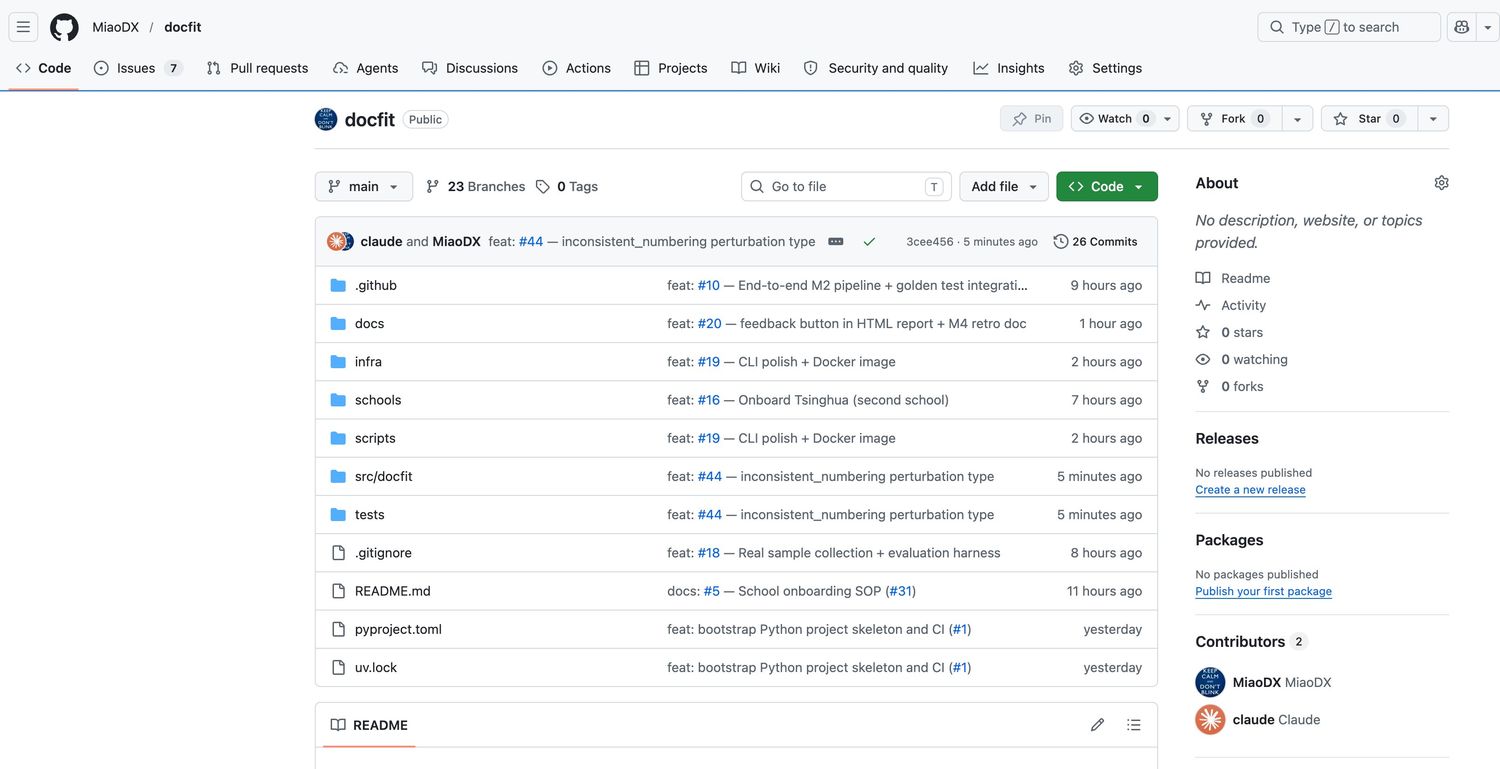This screenshot has height=769, width=1500.
Task: Pin the docfit repository
Action: click(1031, 119)
